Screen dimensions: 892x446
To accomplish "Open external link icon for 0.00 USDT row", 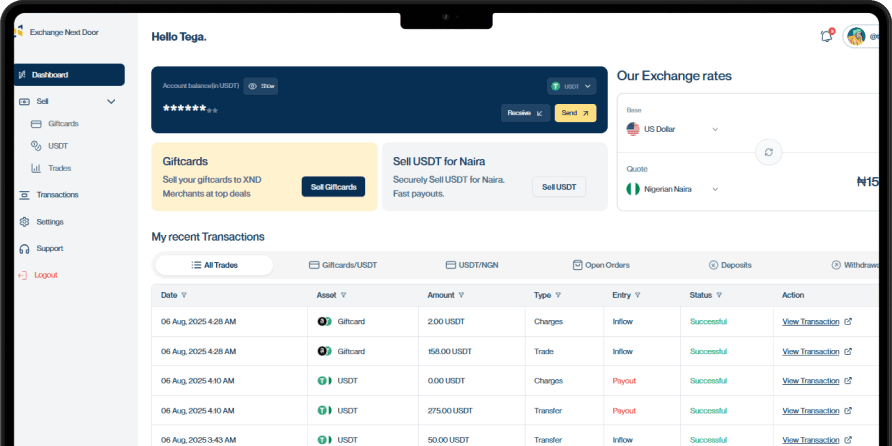I will click(x=848, y=381).
